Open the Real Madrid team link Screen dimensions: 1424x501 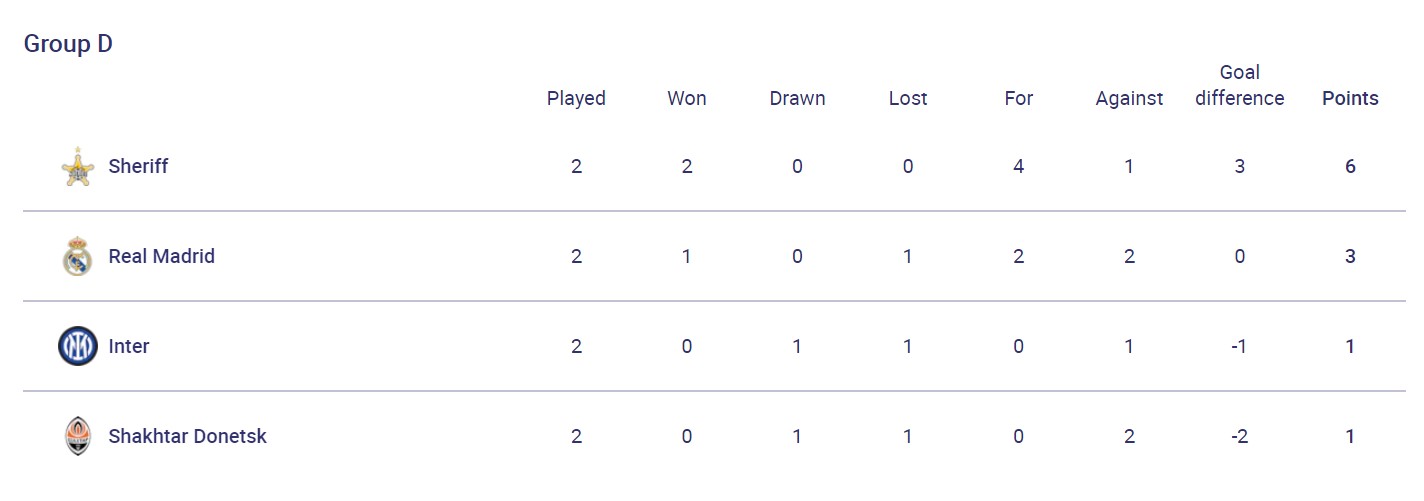(x=161, y=257)
